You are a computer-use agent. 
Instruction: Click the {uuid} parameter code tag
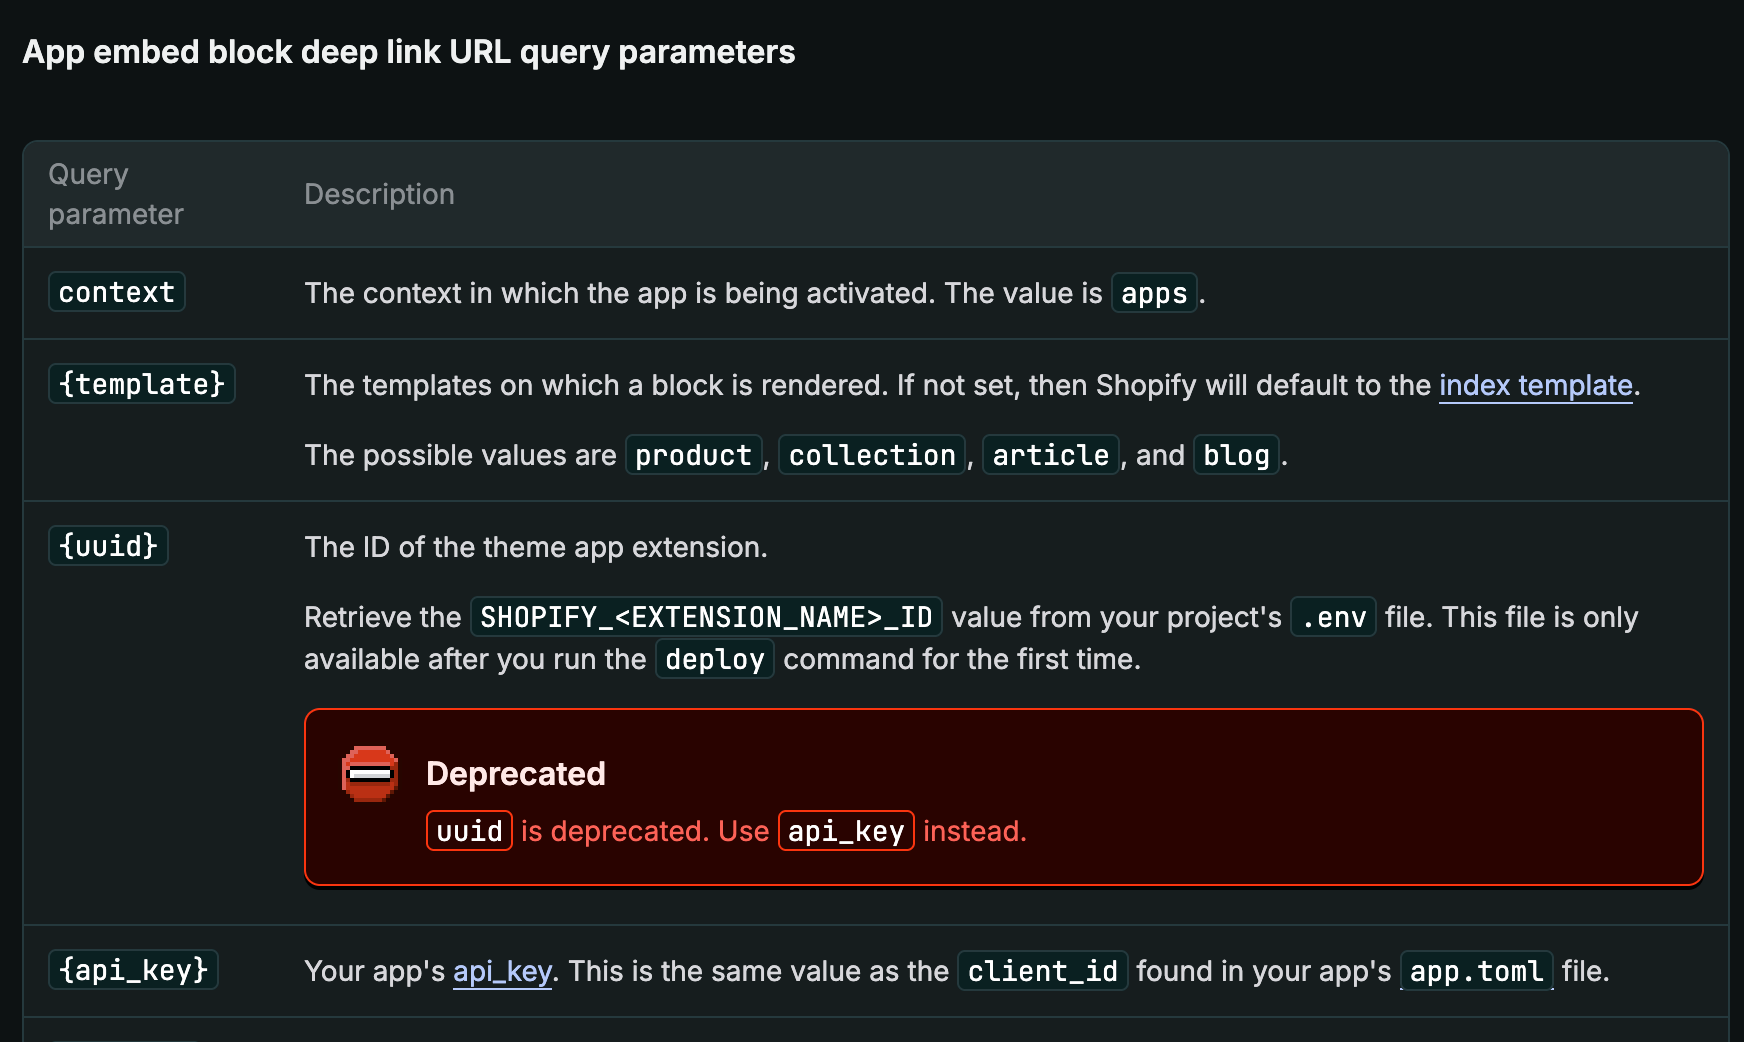point(109,546)
